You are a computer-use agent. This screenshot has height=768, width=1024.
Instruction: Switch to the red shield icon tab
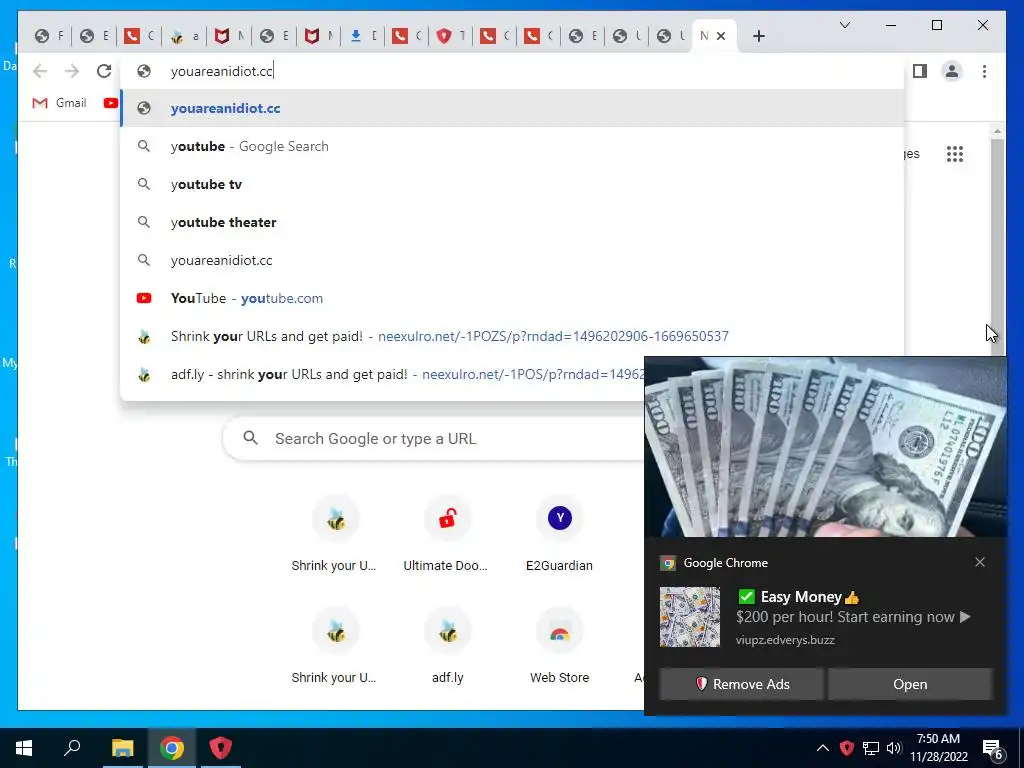tap(453, 36)
